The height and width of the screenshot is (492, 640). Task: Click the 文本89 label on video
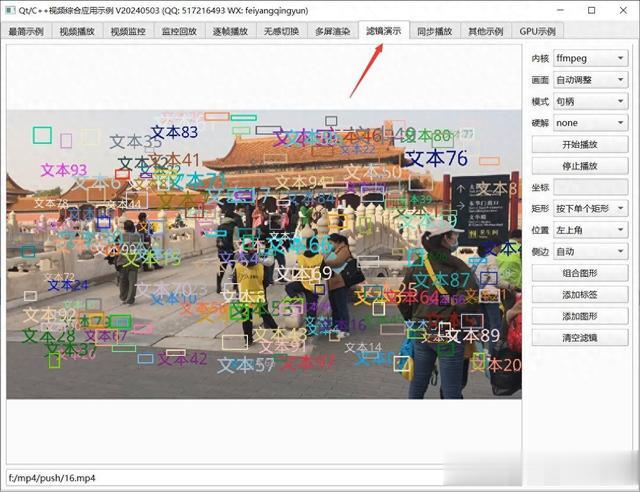point(473,335)
